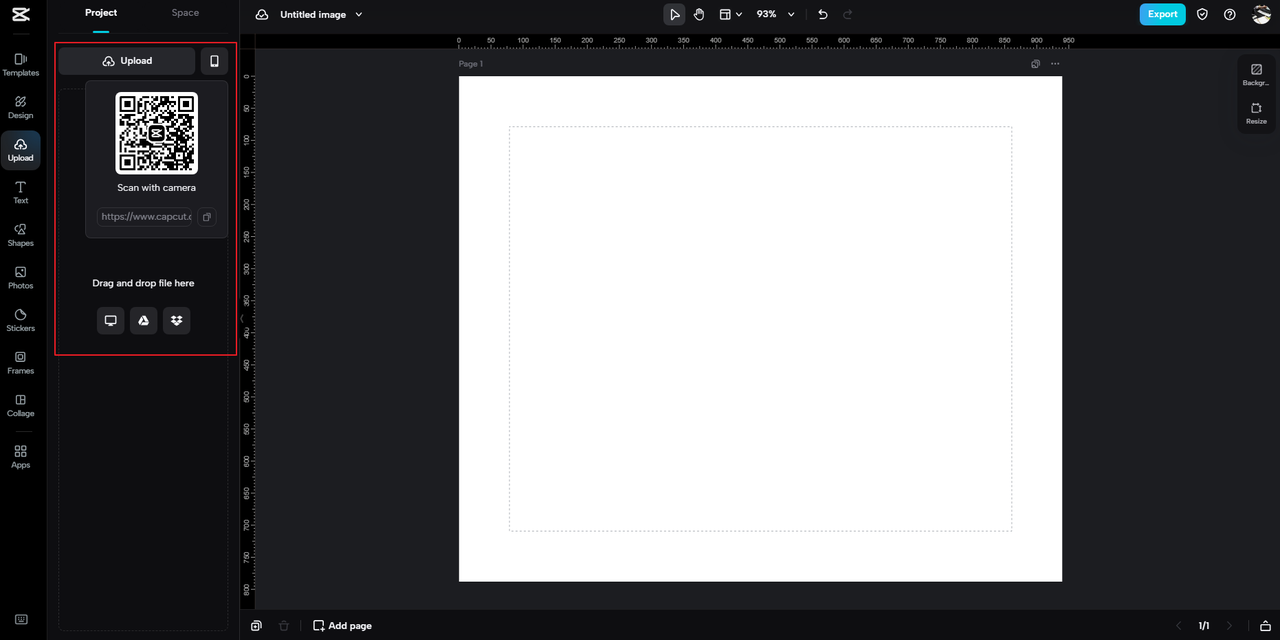Image resolution: width=1280 pixels, height=640 pixels.
Task: Click the QR code image
Action: [157, 133]
